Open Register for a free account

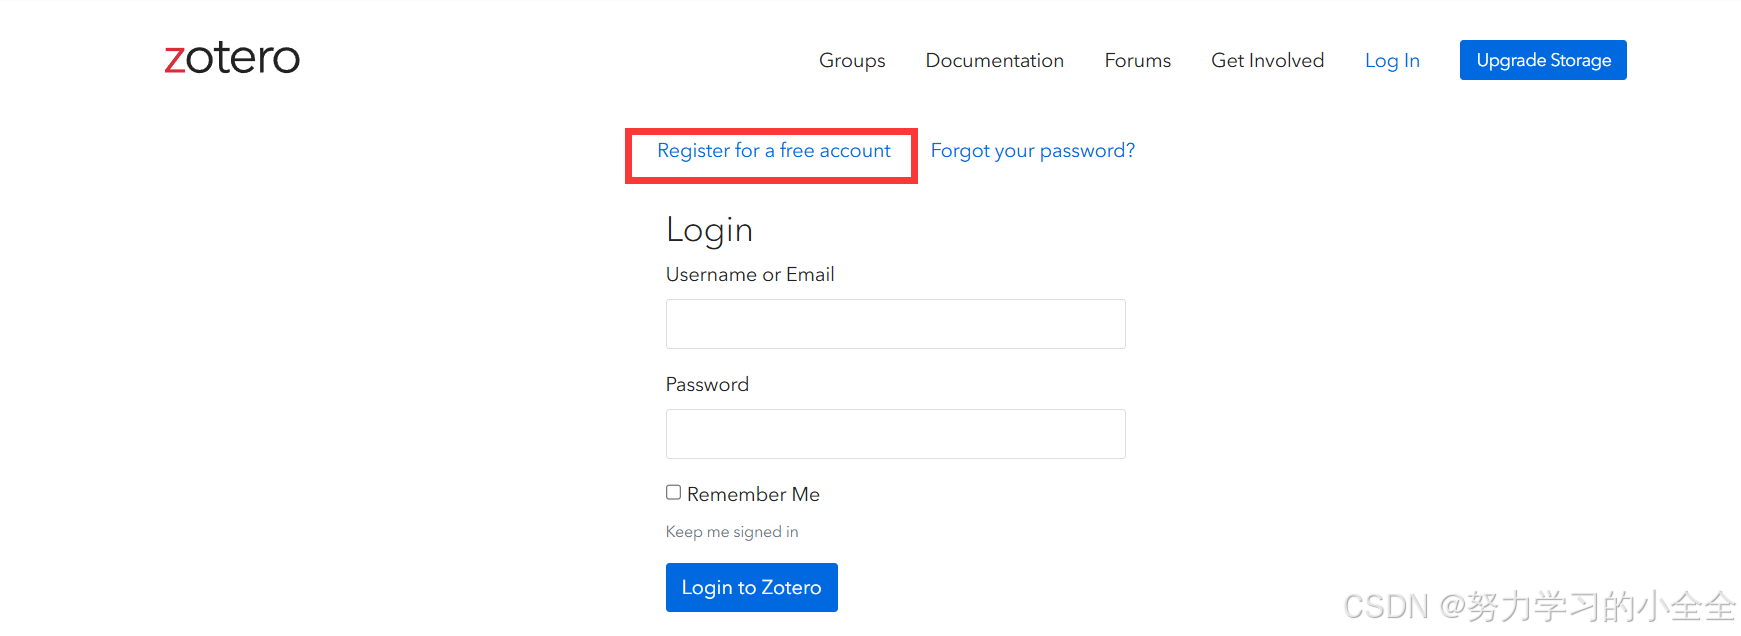[x=773, y=151]
